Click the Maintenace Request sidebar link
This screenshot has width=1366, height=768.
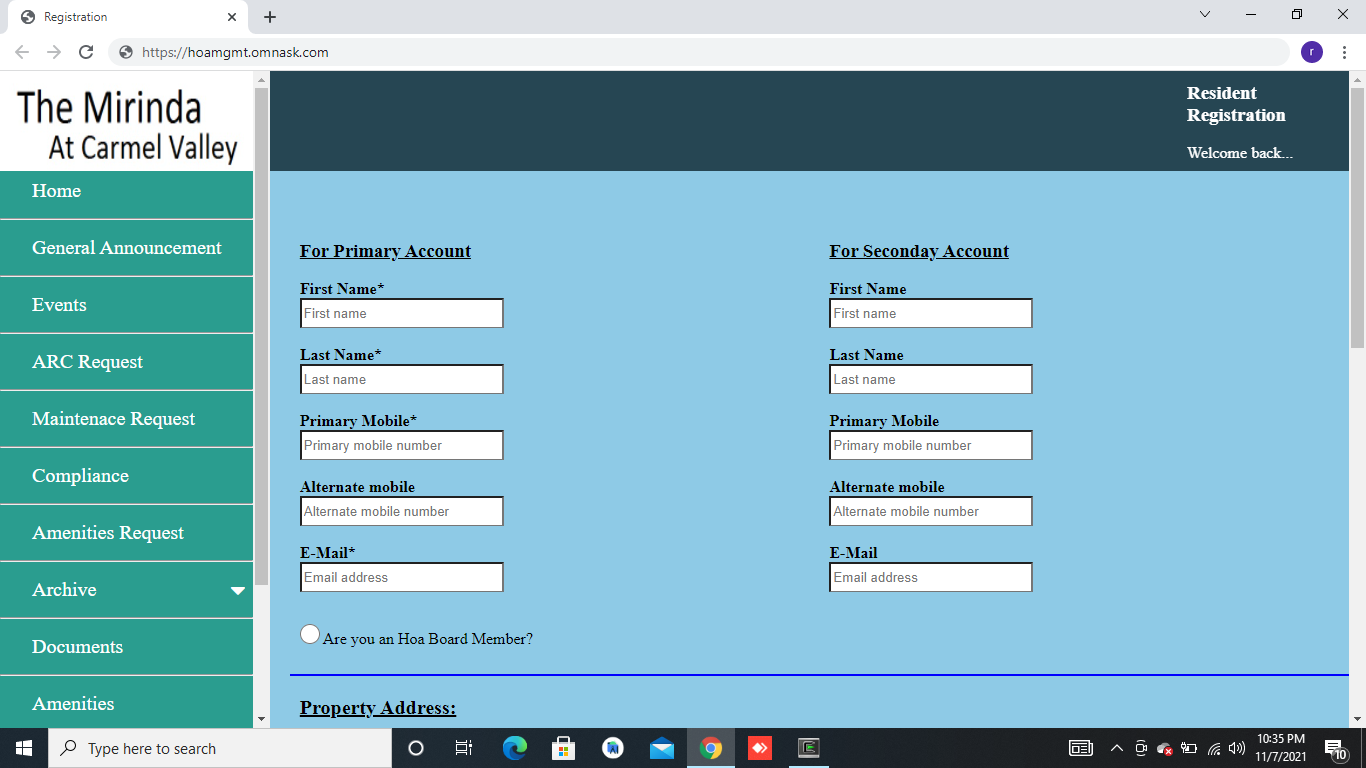(113, 419)
